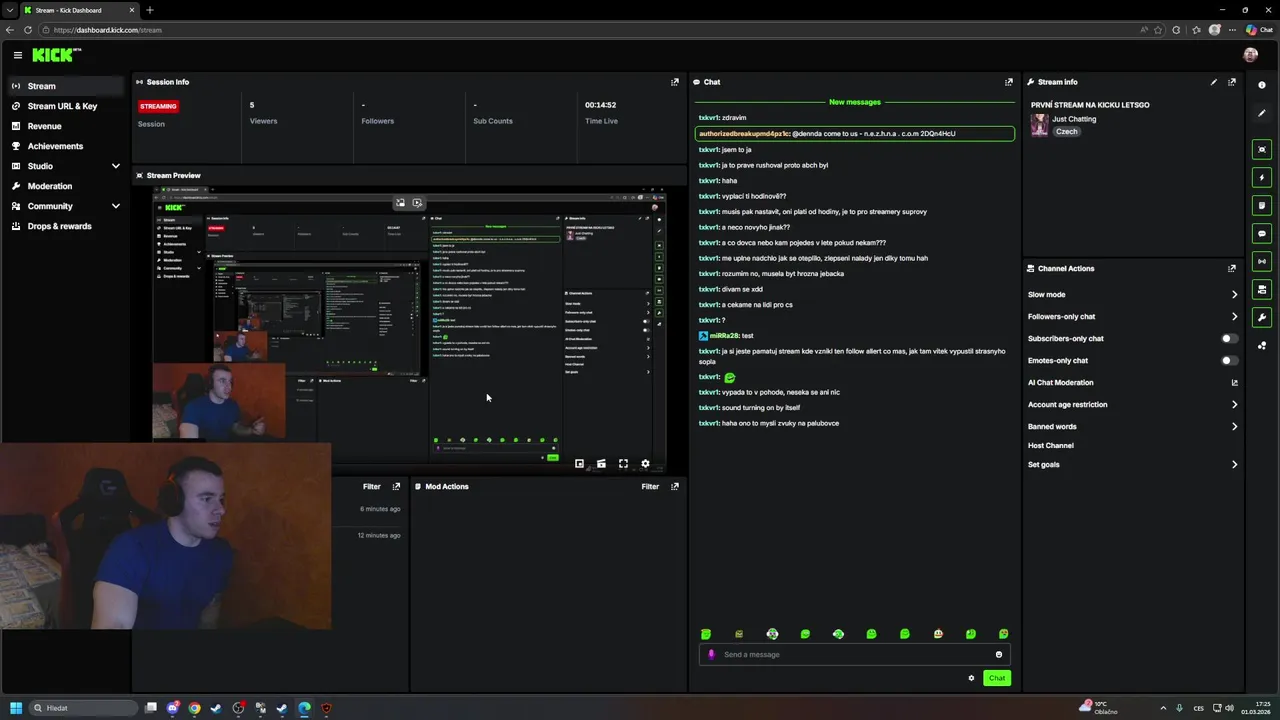This screenshot has width=1280, height=720.
Task: Click the info icon in right sidebar
Action: (x=1262, y=85)
